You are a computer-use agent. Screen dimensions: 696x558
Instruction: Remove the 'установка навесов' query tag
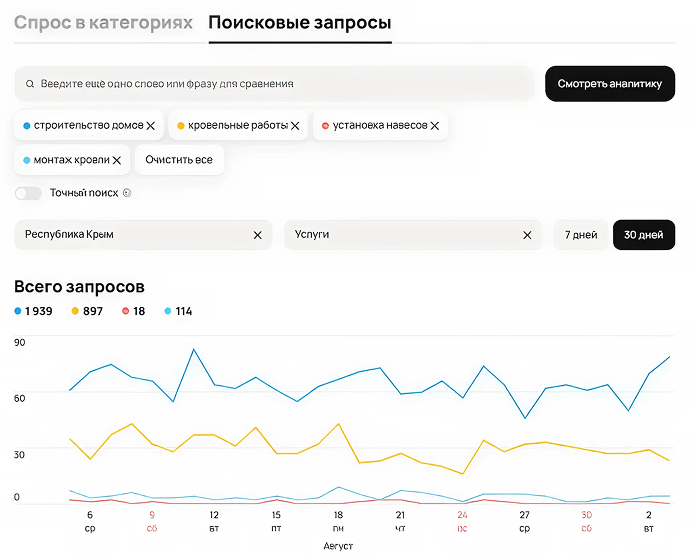[435, 126]
